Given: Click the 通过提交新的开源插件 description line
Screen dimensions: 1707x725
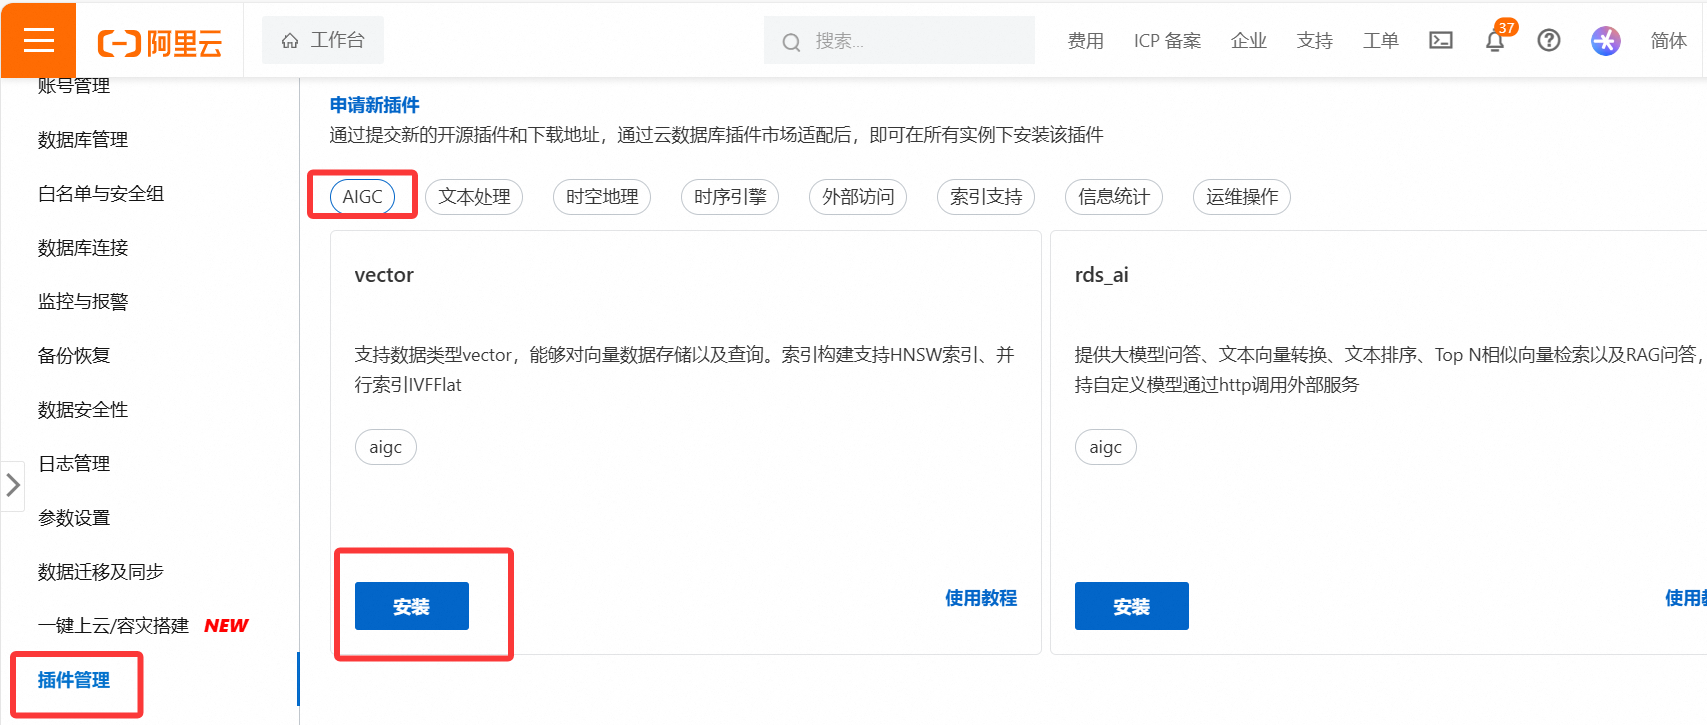Looking at the screenshot, I should (x=717, y=135).
